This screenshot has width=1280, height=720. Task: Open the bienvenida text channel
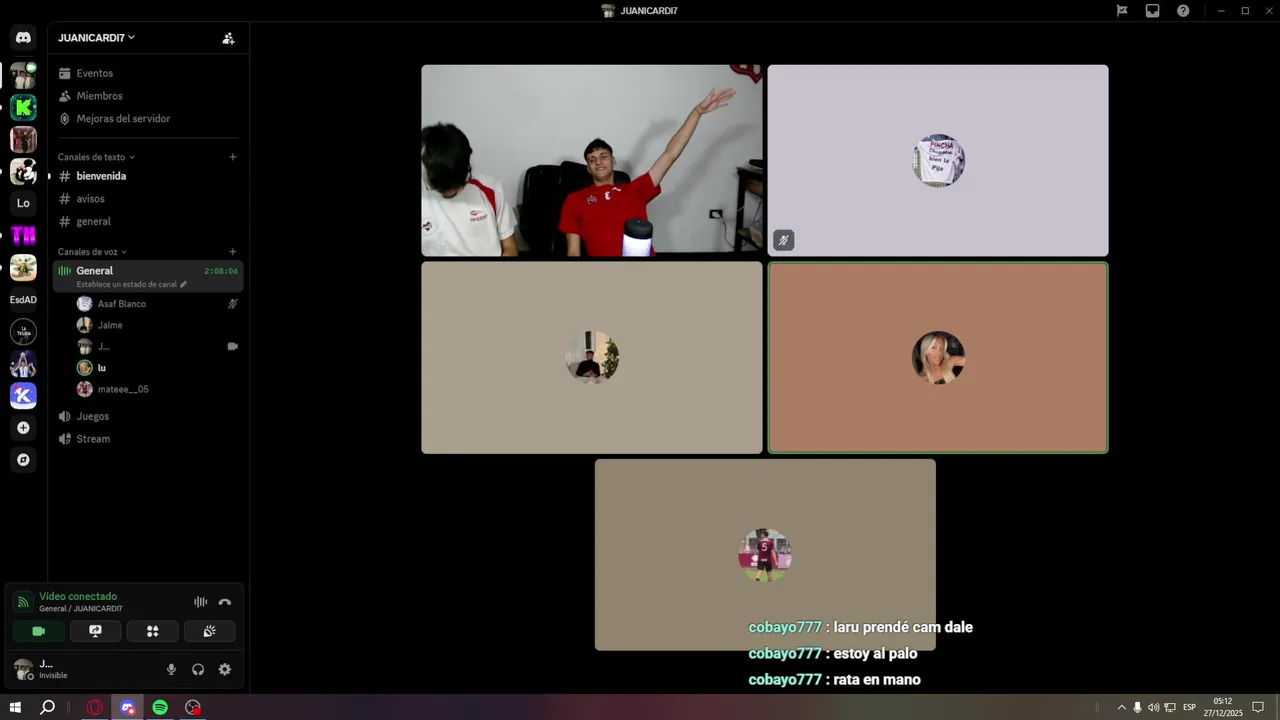[x=147, y=176]
